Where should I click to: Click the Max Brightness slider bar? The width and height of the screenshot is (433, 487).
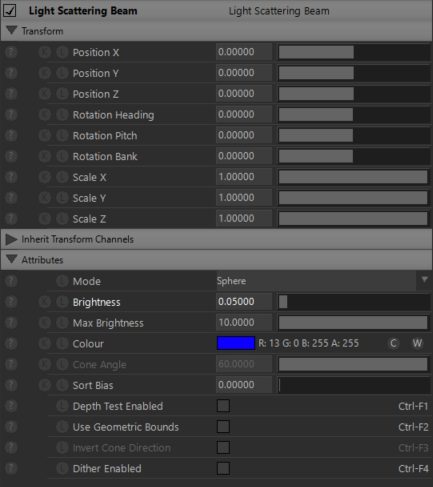353,323
